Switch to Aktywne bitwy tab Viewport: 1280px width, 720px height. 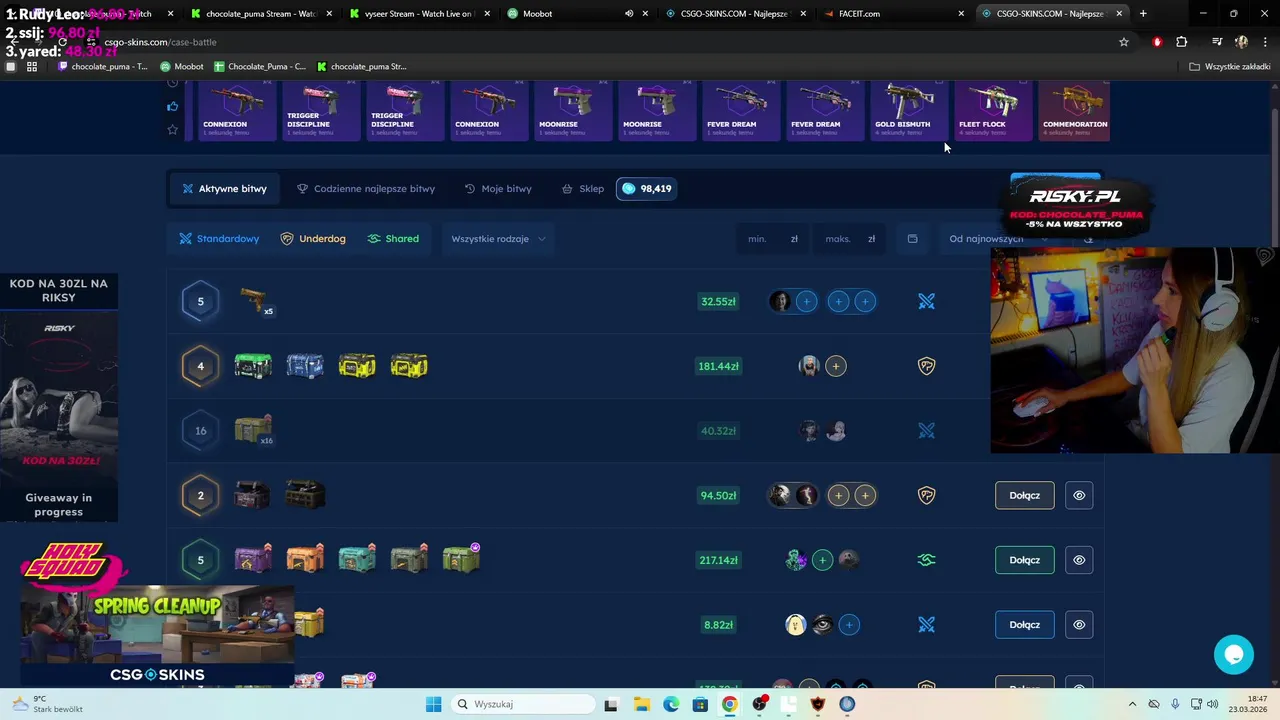click(224, 188)
